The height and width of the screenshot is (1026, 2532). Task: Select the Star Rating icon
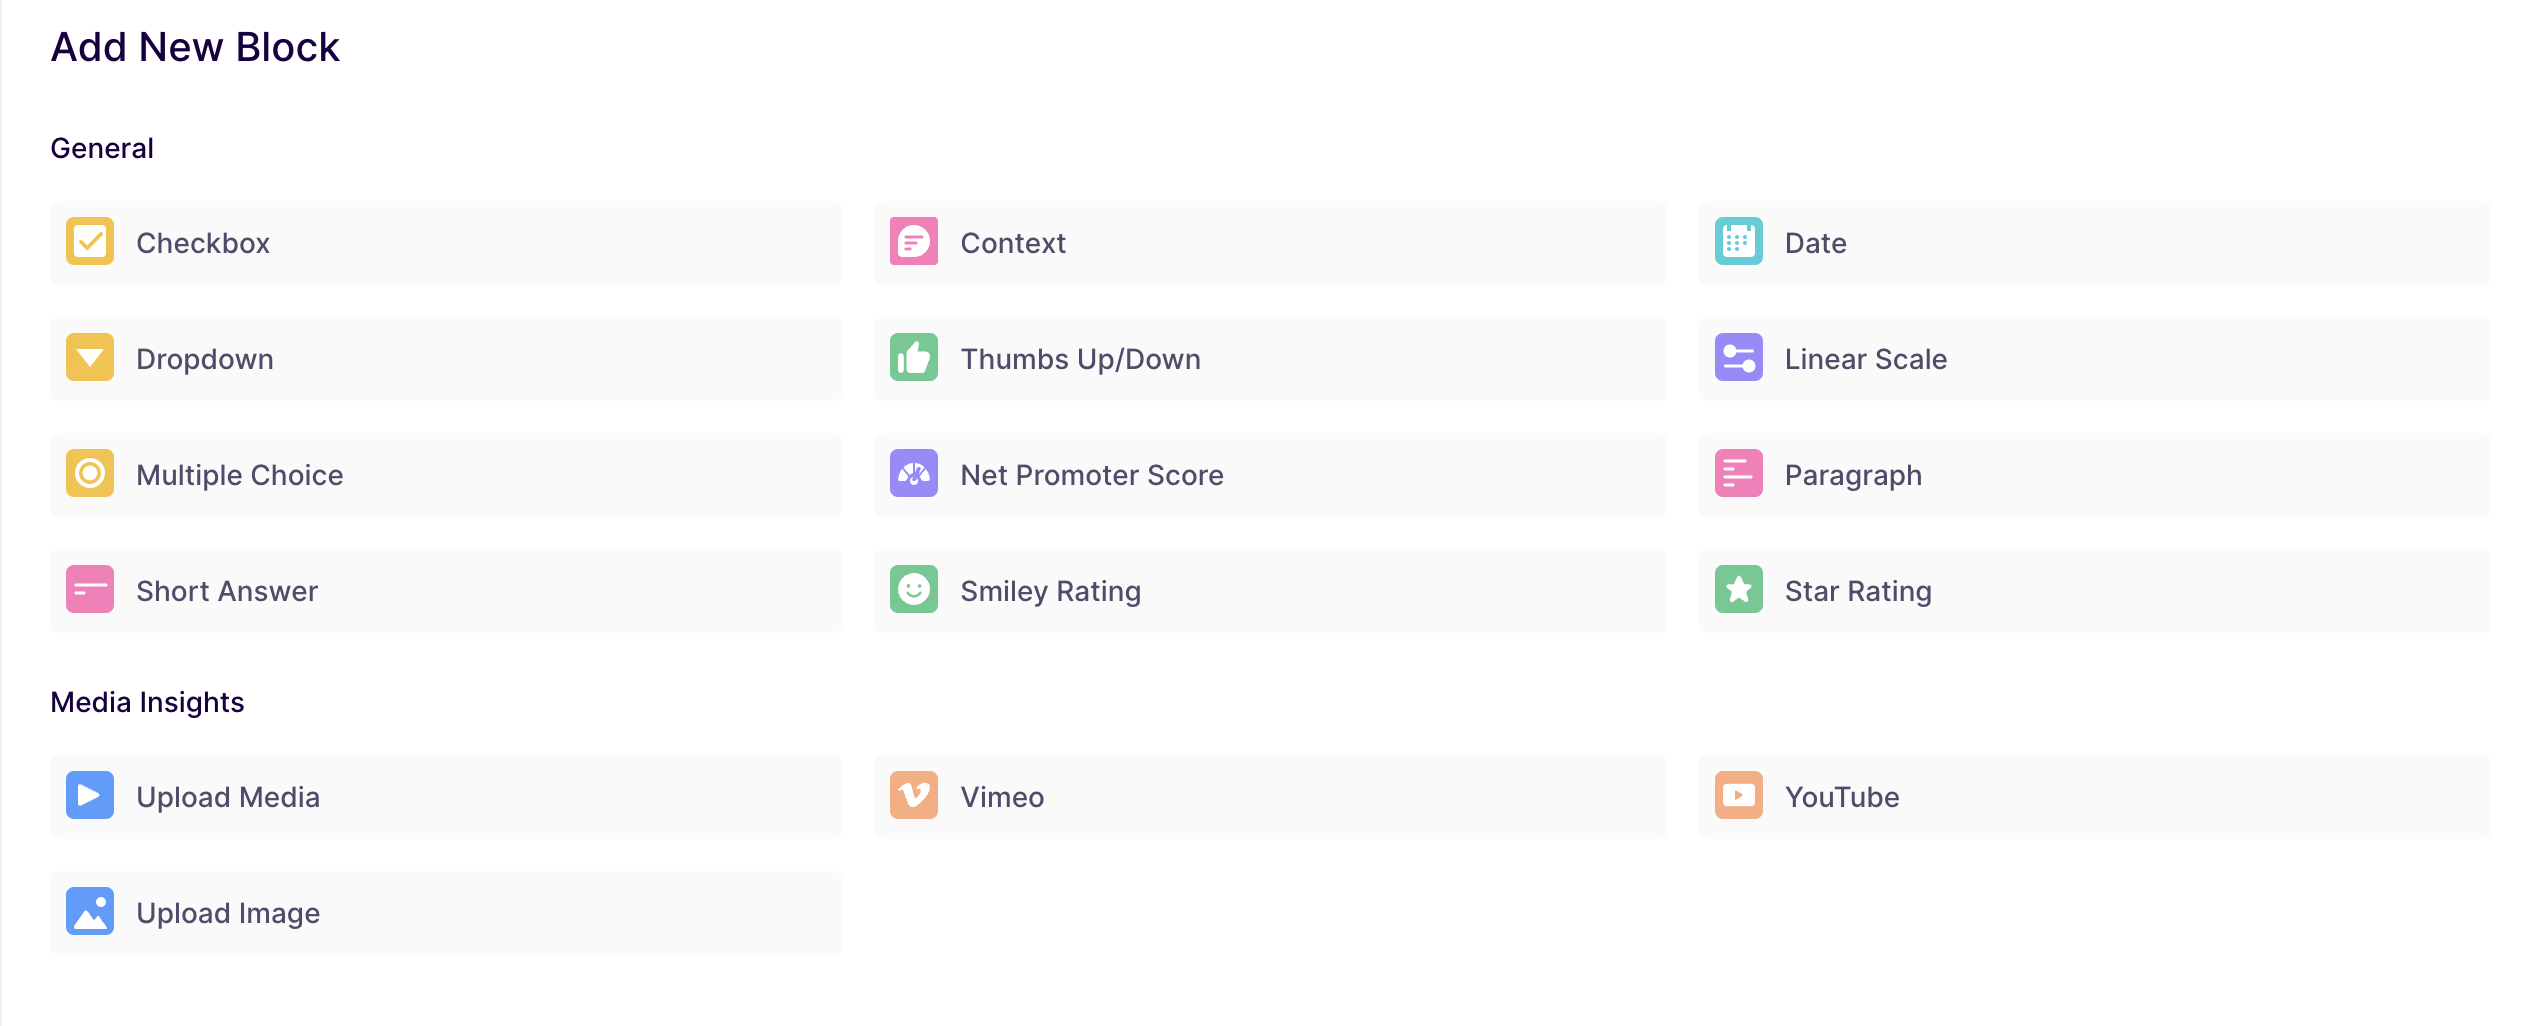click(1738, 590)
